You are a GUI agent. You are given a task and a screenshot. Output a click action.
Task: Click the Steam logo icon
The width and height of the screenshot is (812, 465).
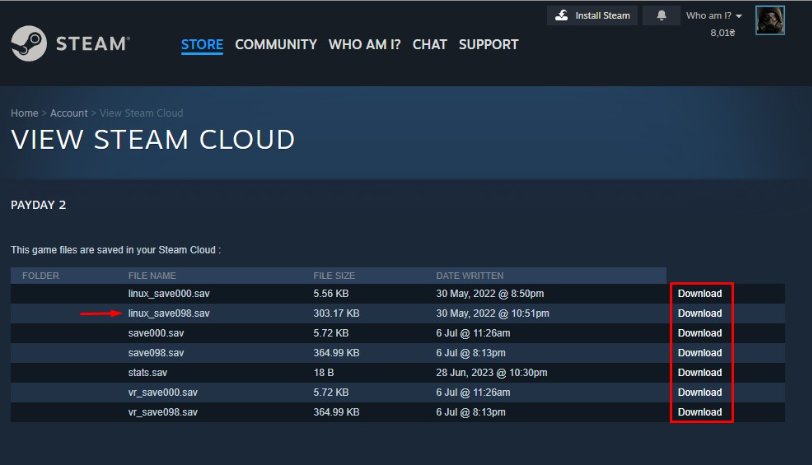point(27,43)
